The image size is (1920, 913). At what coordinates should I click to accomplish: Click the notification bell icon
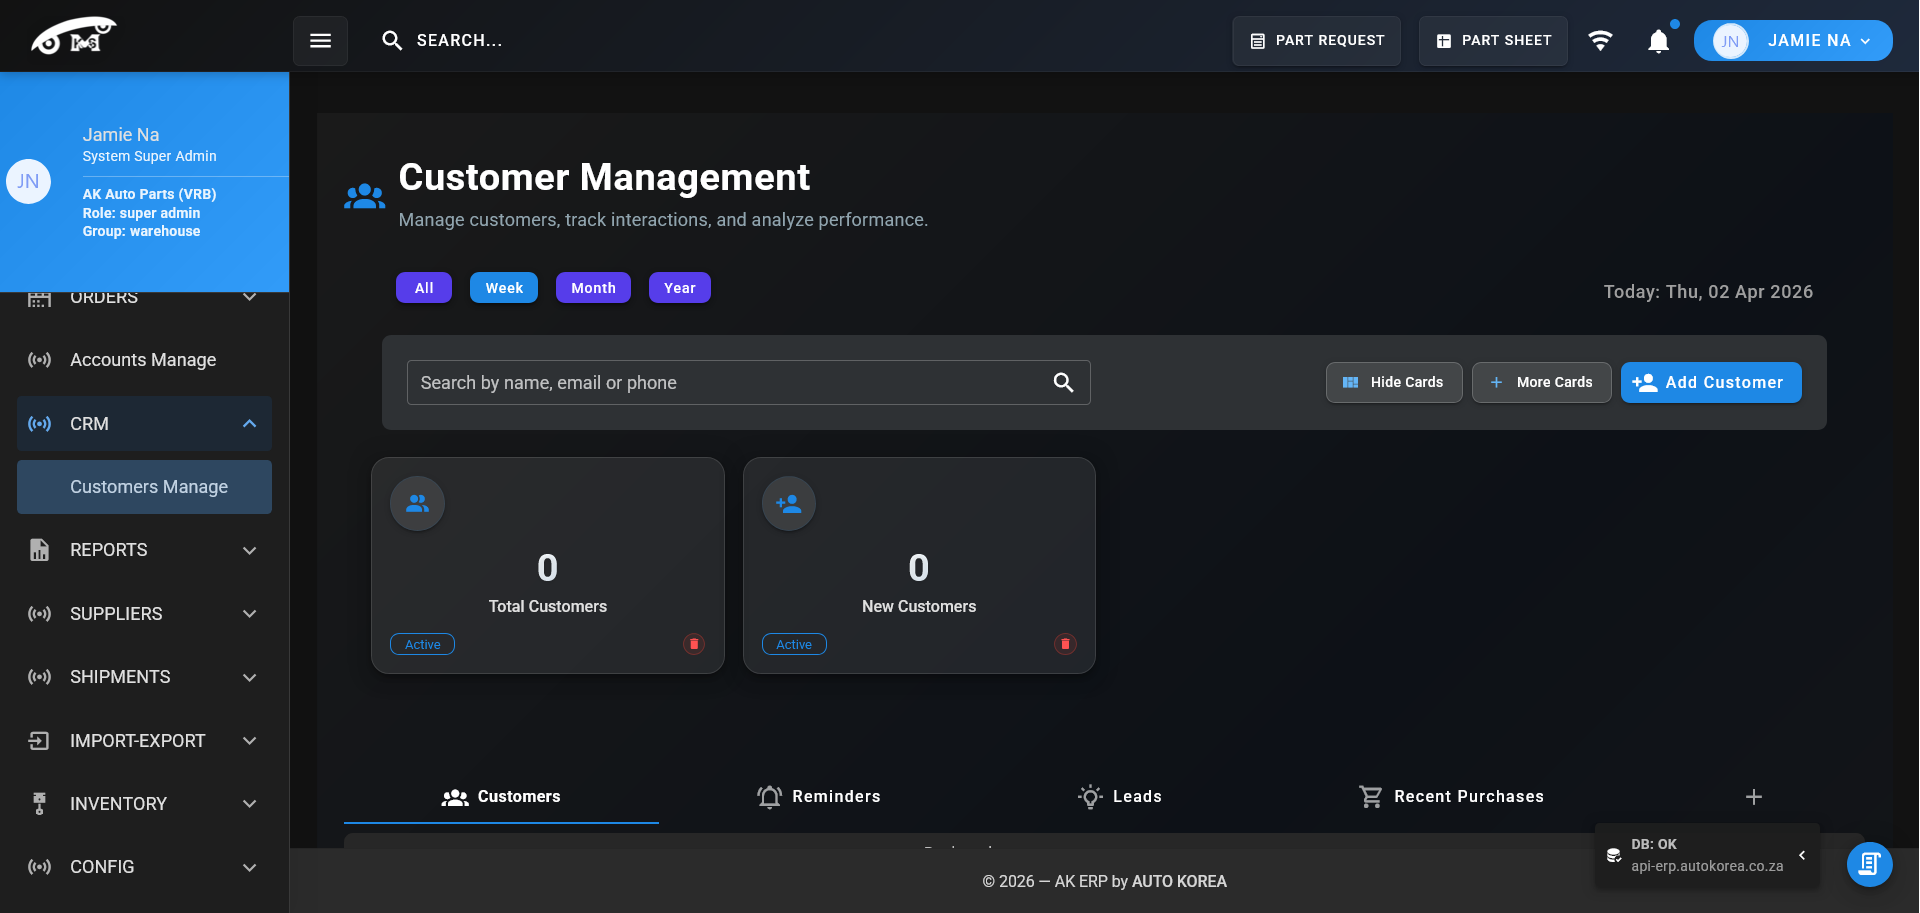(x=1658, y=41)
